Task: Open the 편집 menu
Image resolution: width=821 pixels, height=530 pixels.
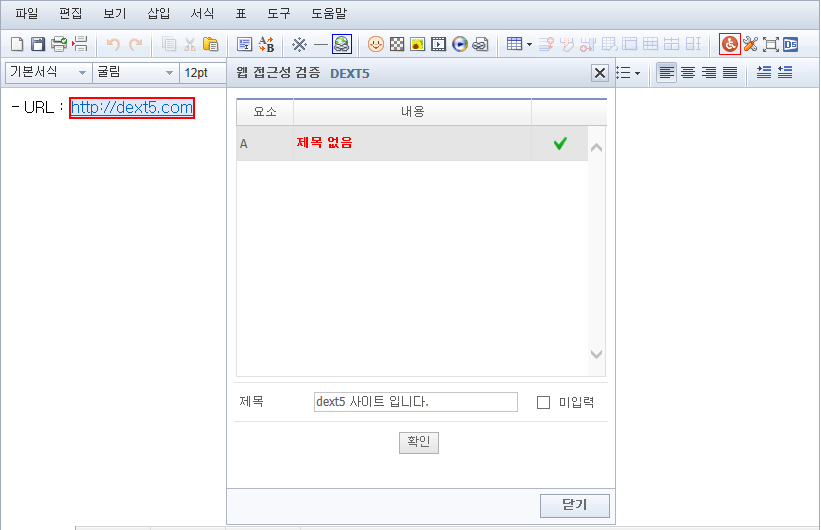Action: coord(70,14)
